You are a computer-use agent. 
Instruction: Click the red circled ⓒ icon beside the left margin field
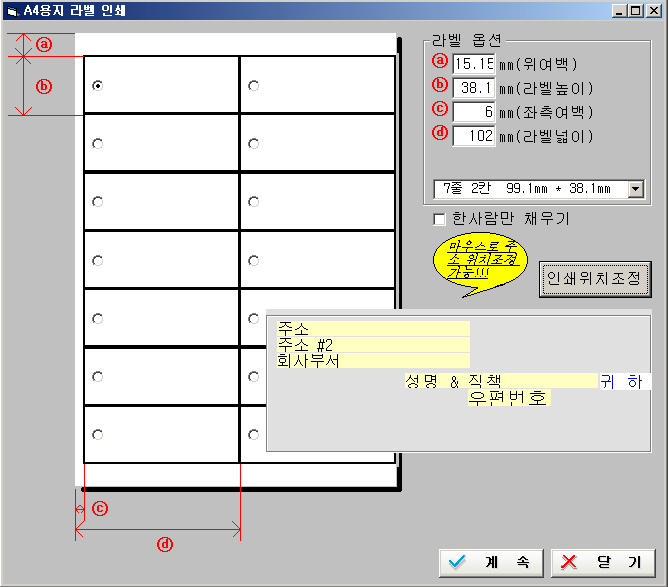[x=439, y=111]
